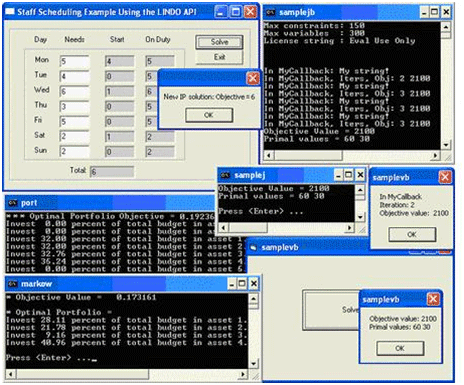Viewport: 464px width, 385px height.
Task: Click 'License string : Eval Use Only' in samplejb
Action: pyautogui.click(x=339, y=41)
